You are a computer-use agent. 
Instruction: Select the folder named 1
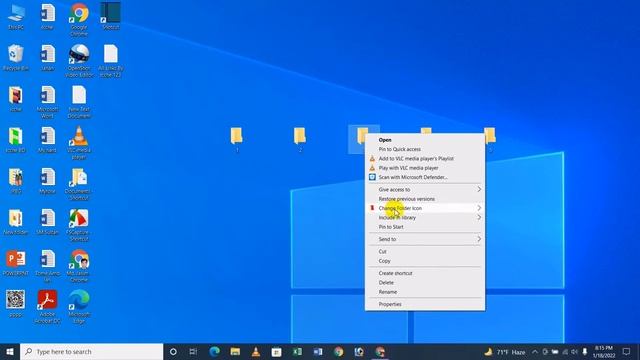pos(236,140)
